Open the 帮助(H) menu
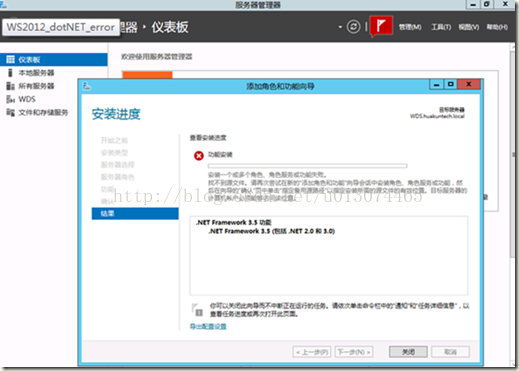 coord(497,27)
